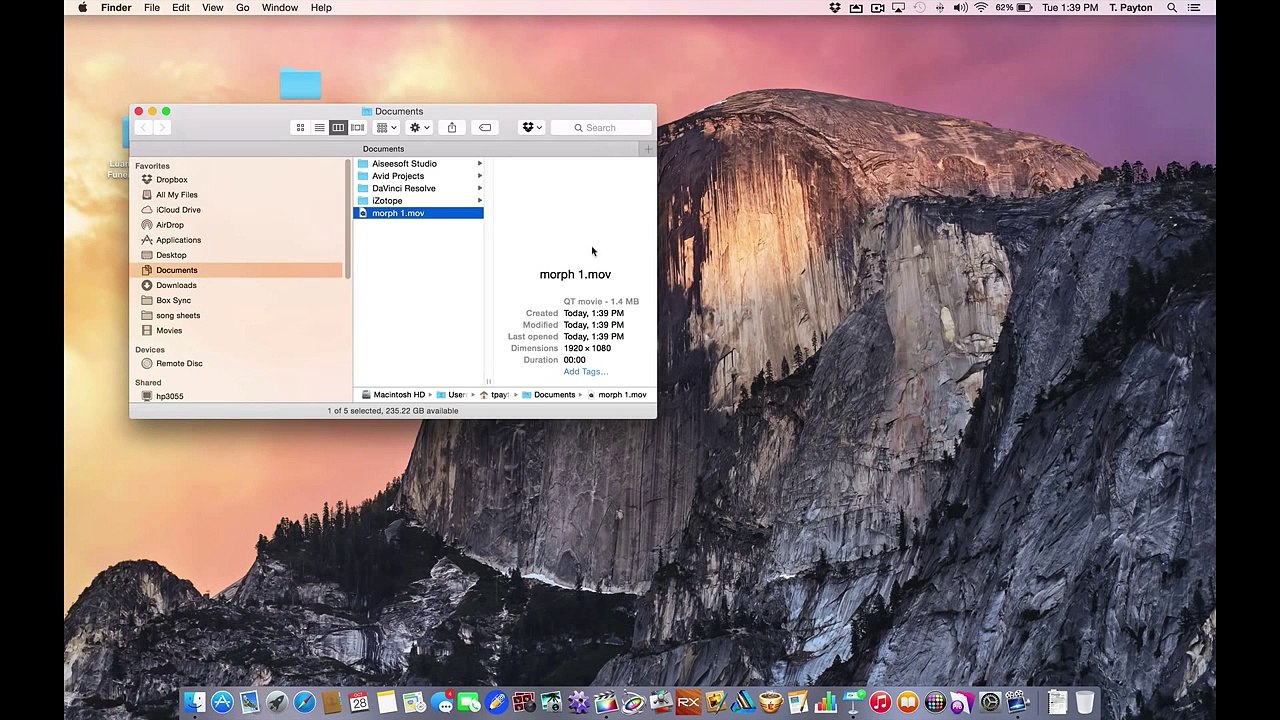Go back with the left arrow button

[144, 128]
